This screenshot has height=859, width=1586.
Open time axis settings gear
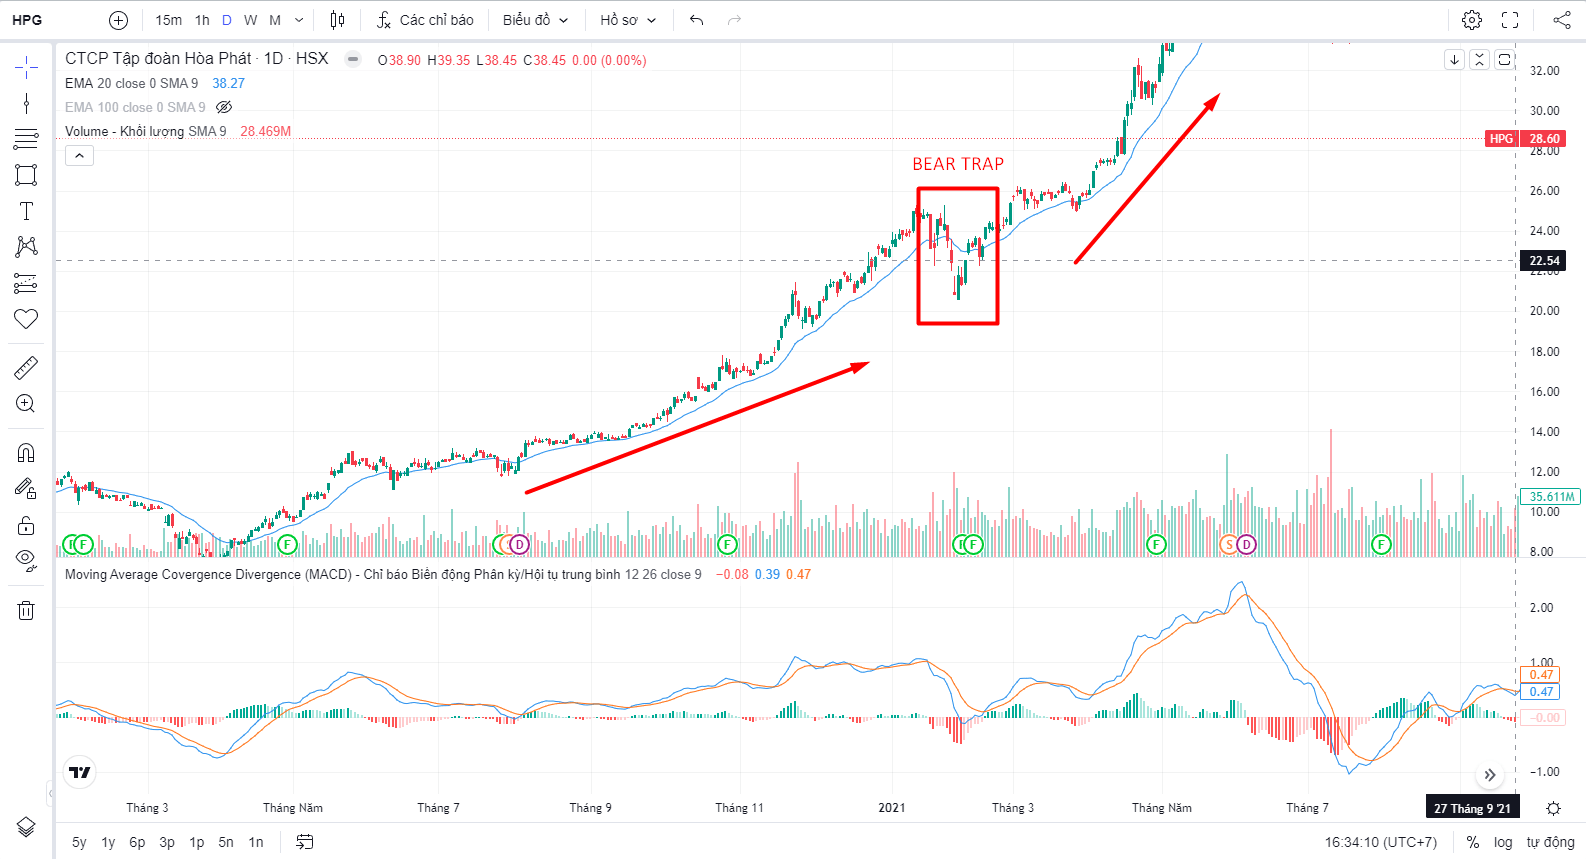[1553, 808]
